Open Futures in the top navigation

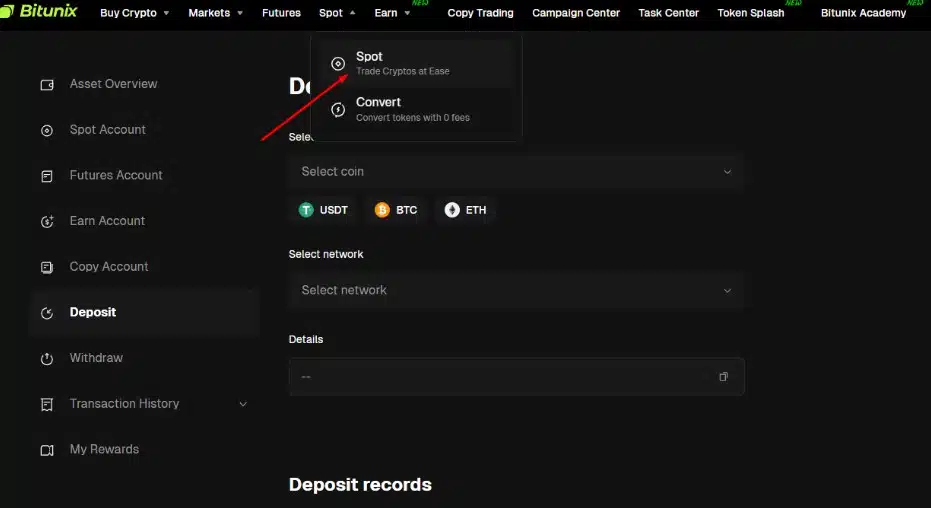pyautogui.click(x=281, y=12)
